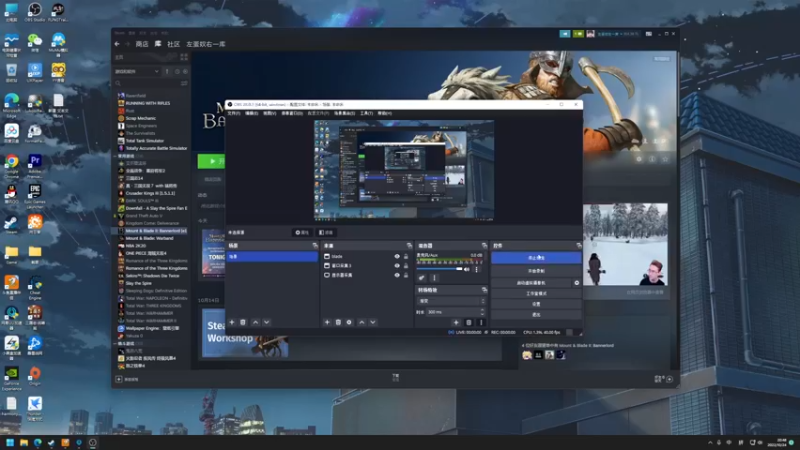This screenshot has width=800, height=450.
Task: Open Steam sort-by recent clock icon
Action: coord(177,71)
